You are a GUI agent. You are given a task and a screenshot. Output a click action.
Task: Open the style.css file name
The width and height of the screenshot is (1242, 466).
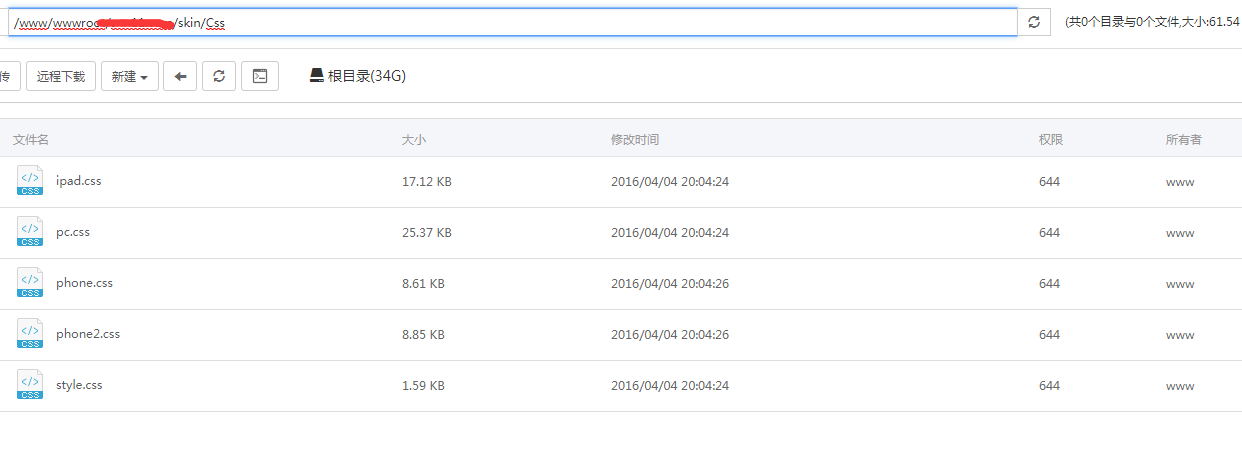pos(79,385)
